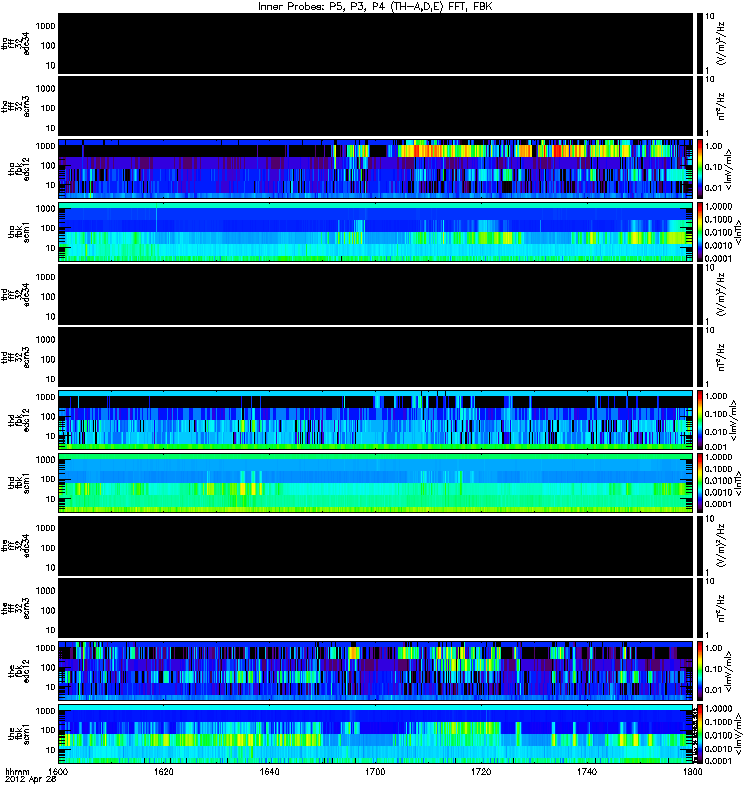Select the empty the fff 32 scm3 panel
This screenshot has width=750, height=800.
pyautogui.click(x=376, y=609)
